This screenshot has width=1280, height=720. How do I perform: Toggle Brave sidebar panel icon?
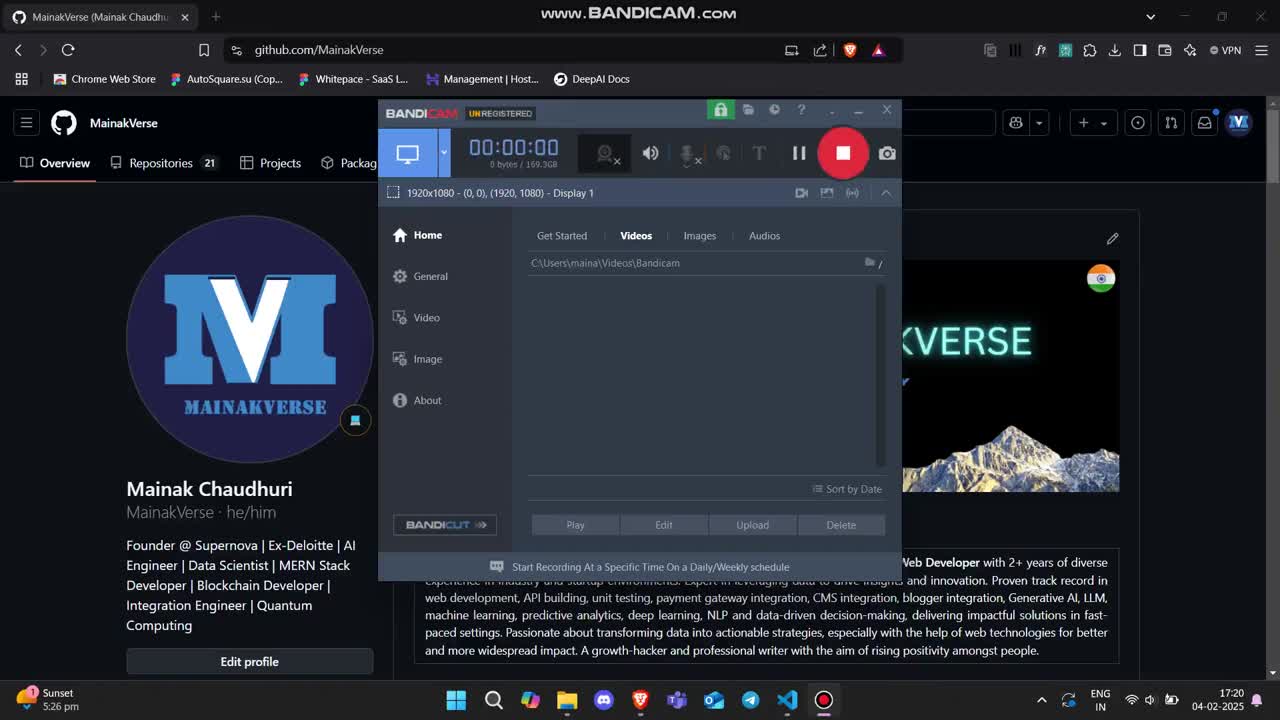click(x=1140, y=50)
